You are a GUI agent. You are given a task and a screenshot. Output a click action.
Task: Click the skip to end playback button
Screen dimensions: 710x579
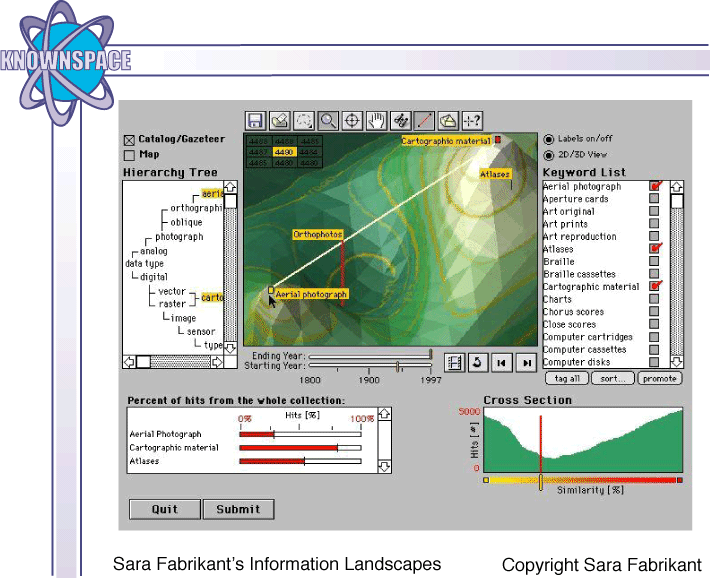pyautogui.click(x=527, y=363)
